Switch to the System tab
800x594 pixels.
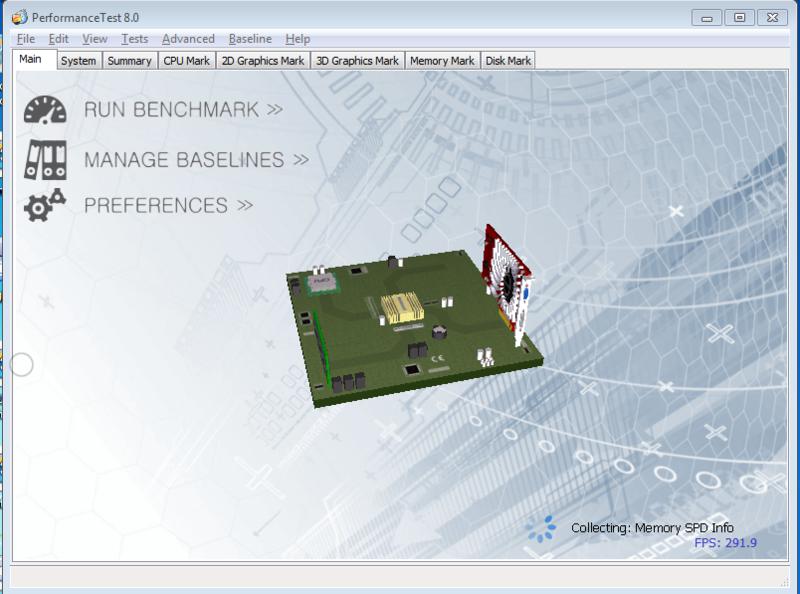coord(79,61)
